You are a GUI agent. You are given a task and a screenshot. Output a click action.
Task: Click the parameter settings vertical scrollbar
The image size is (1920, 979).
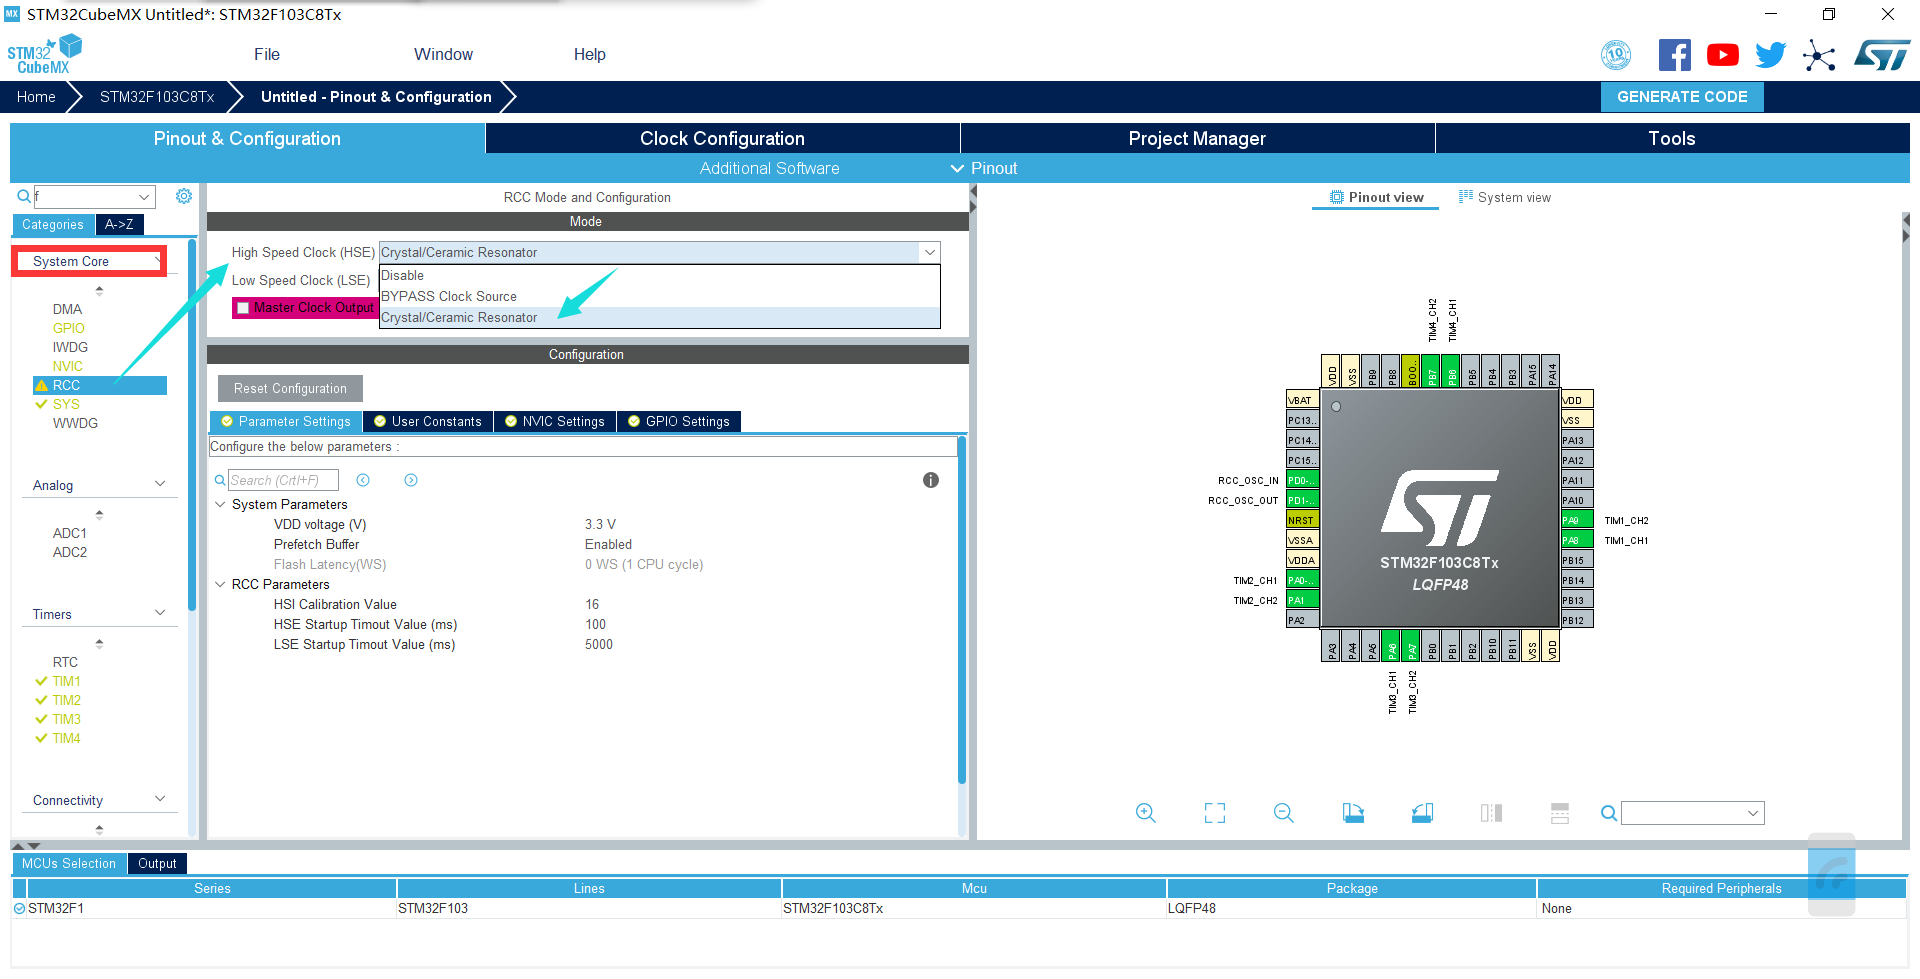coord(961,610)
